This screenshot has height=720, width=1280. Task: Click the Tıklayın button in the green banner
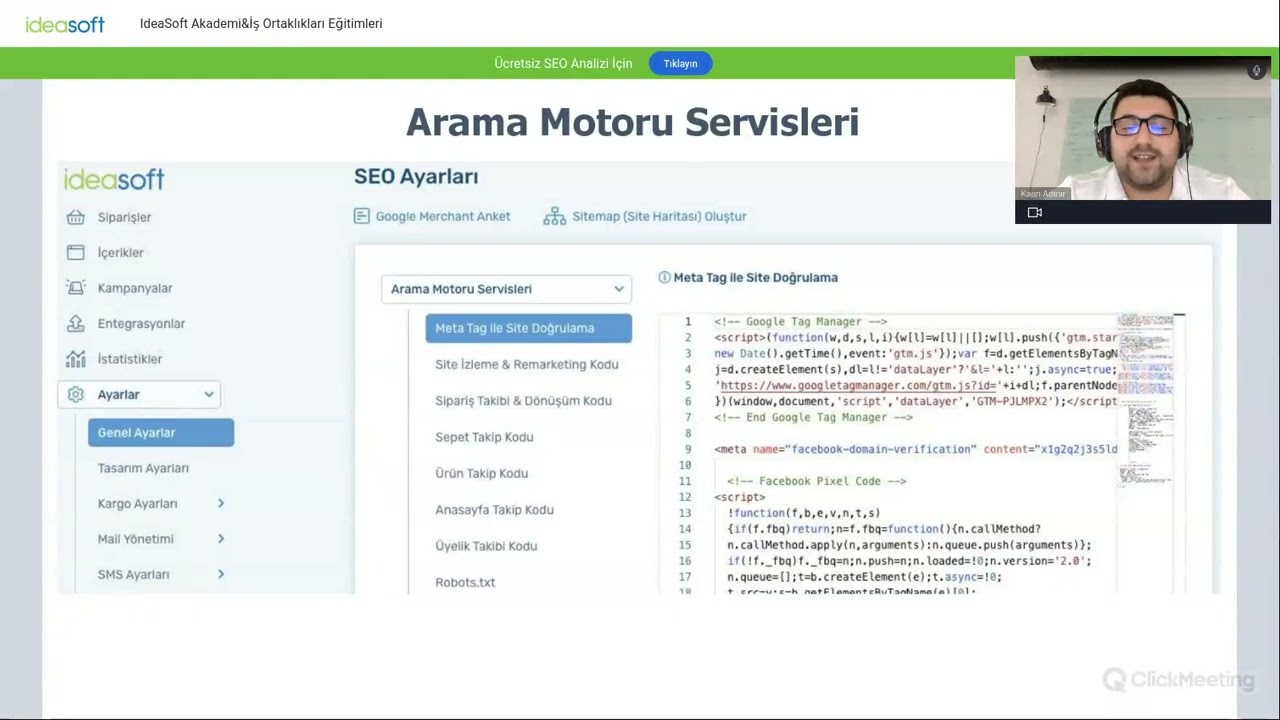coord(680,63)
